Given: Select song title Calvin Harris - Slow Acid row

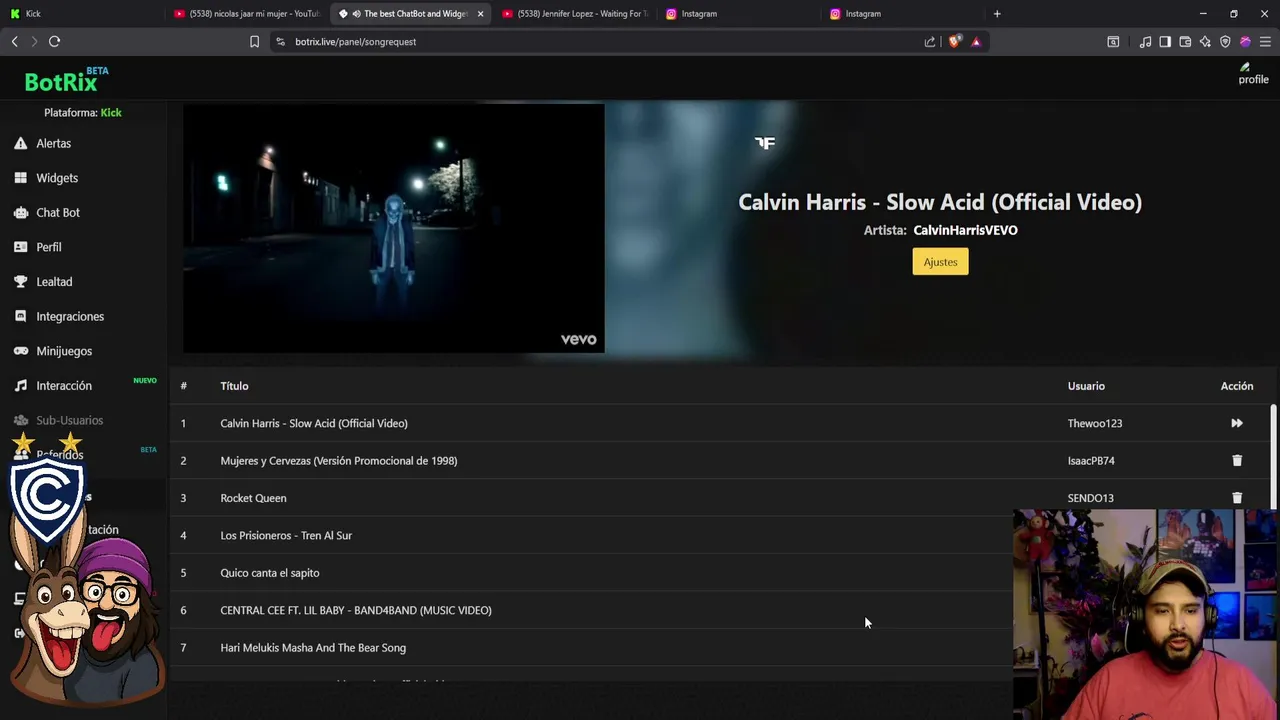Looking at the screenshot, I should coord(314,423).
